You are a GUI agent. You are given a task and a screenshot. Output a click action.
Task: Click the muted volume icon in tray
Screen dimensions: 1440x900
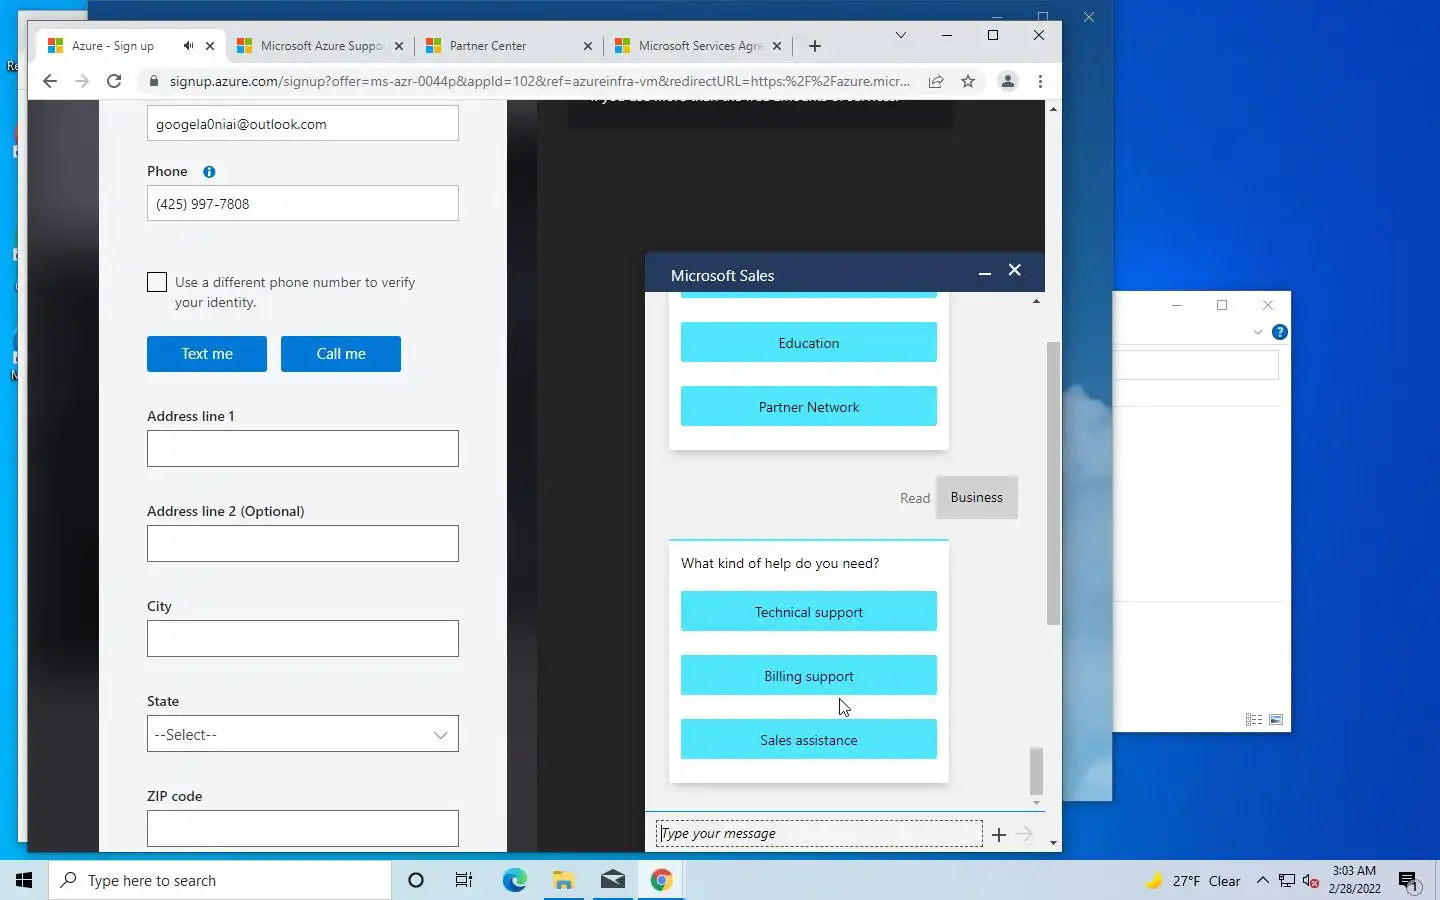pyautogui.click(x=1311, y=881)
